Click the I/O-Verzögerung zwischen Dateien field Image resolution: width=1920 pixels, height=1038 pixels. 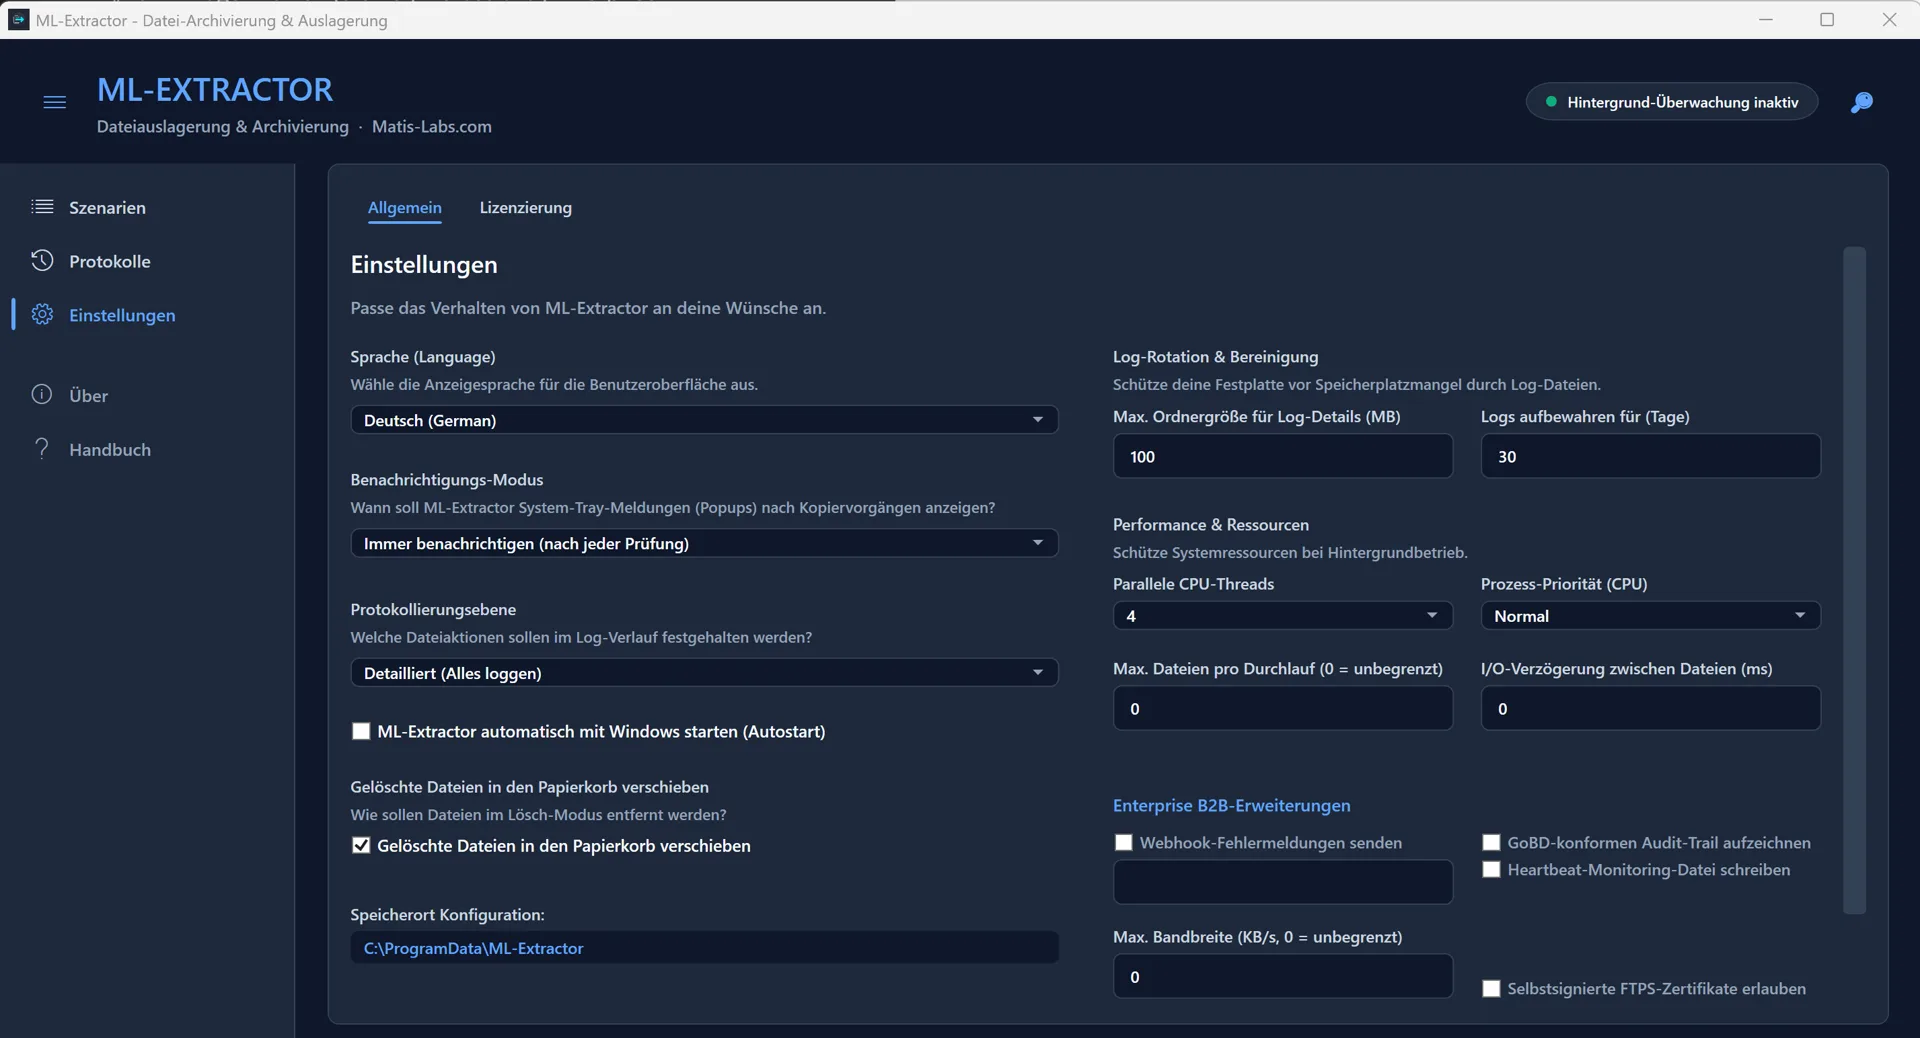click(1650, 708)
